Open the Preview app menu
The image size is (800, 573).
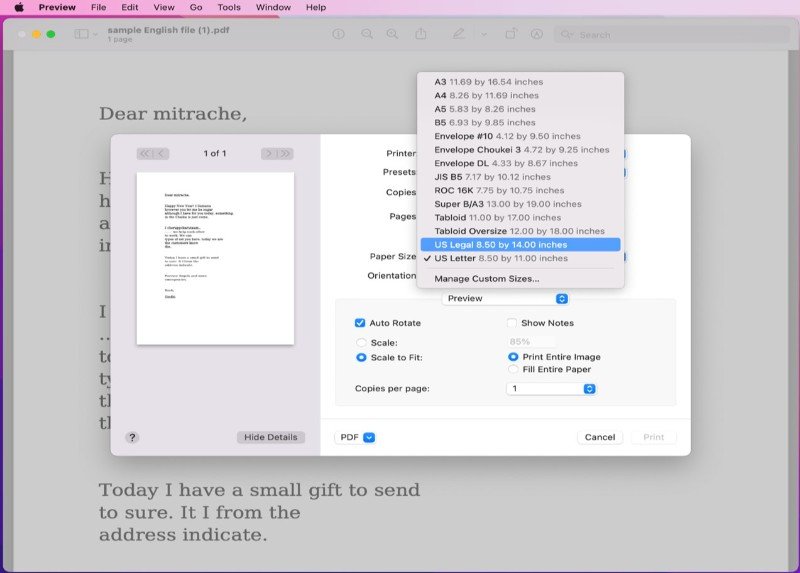click(57, 7)
